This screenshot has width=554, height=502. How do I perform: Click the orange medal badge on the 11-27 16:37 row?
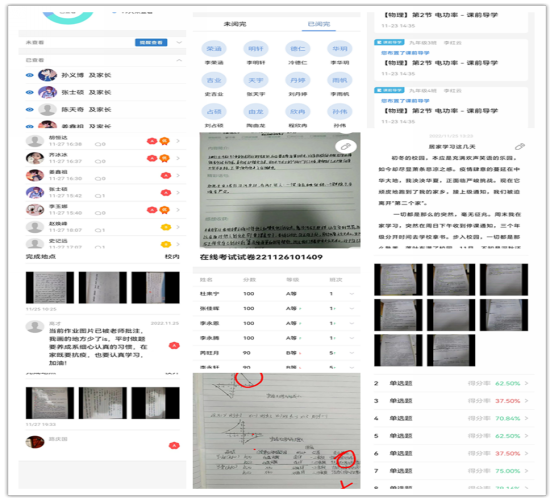coord(164,158)
